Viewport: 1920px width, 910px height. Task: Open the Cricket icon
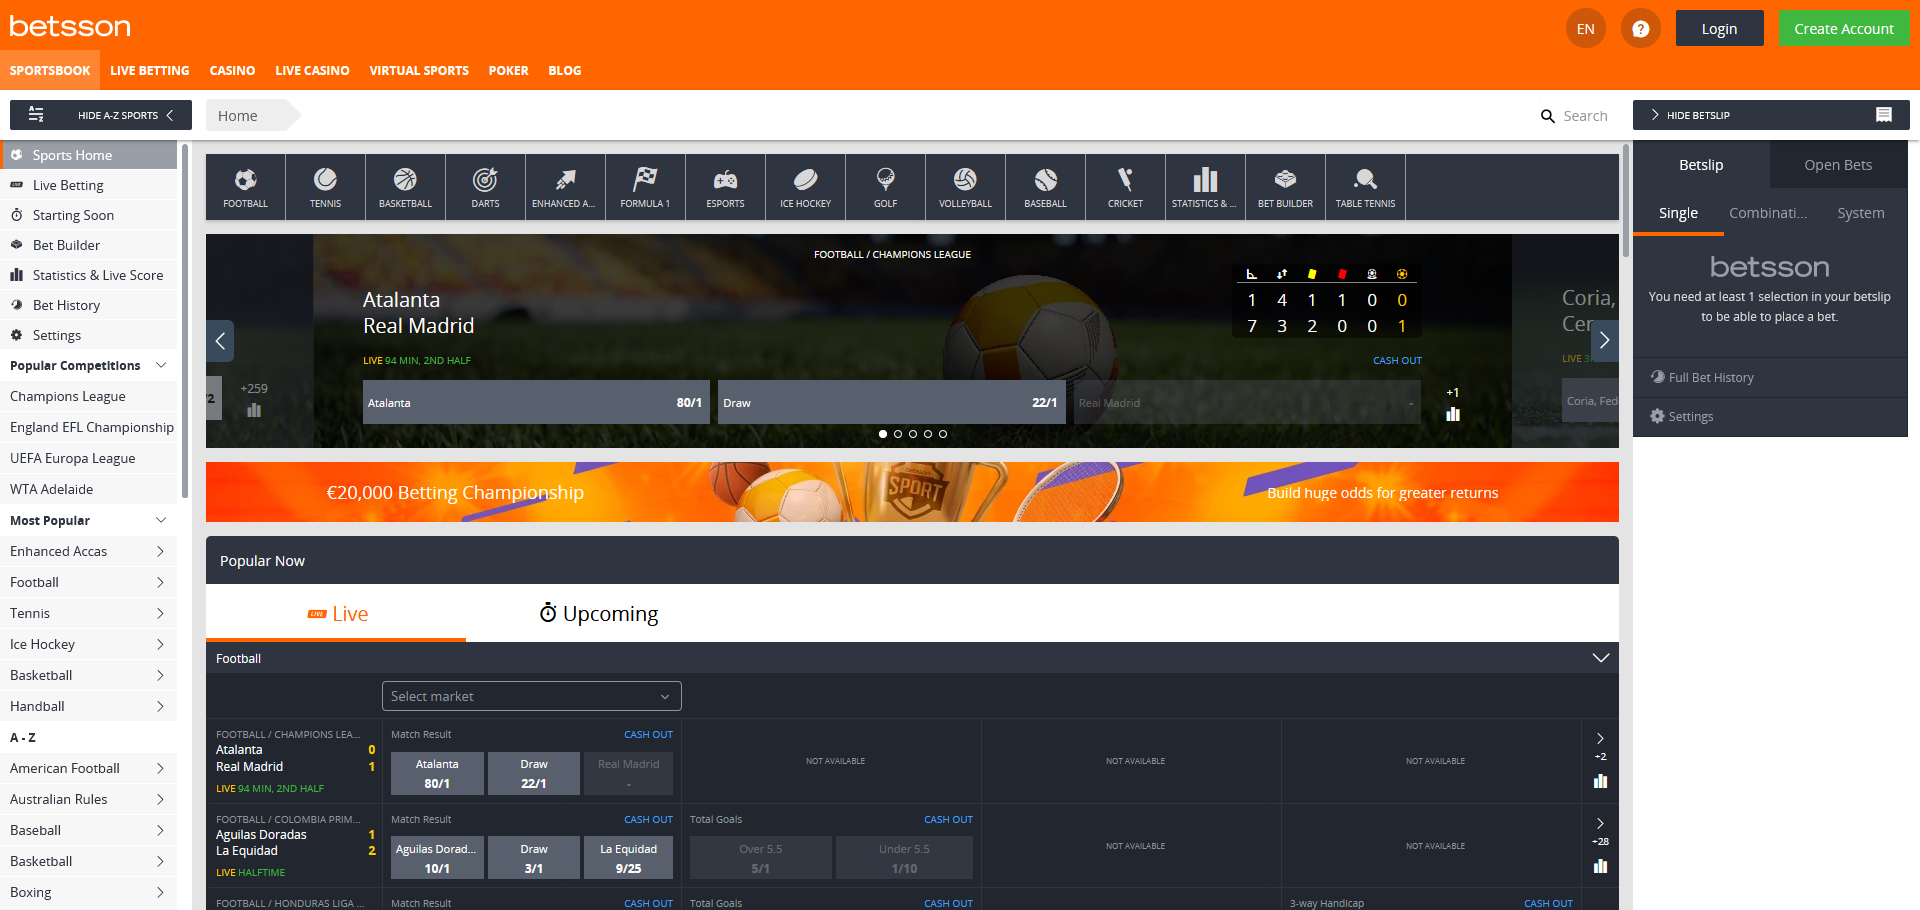click(1125, 187)
